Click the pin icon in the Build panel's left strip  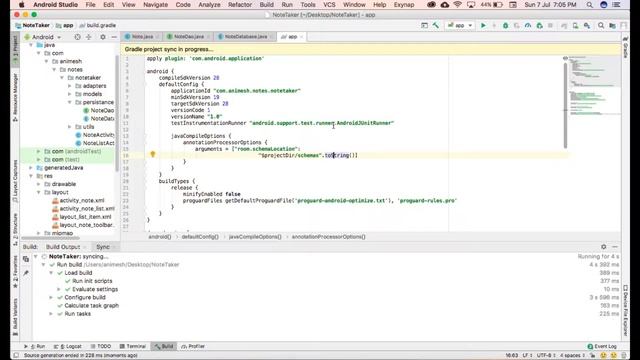tap(26, 273)
